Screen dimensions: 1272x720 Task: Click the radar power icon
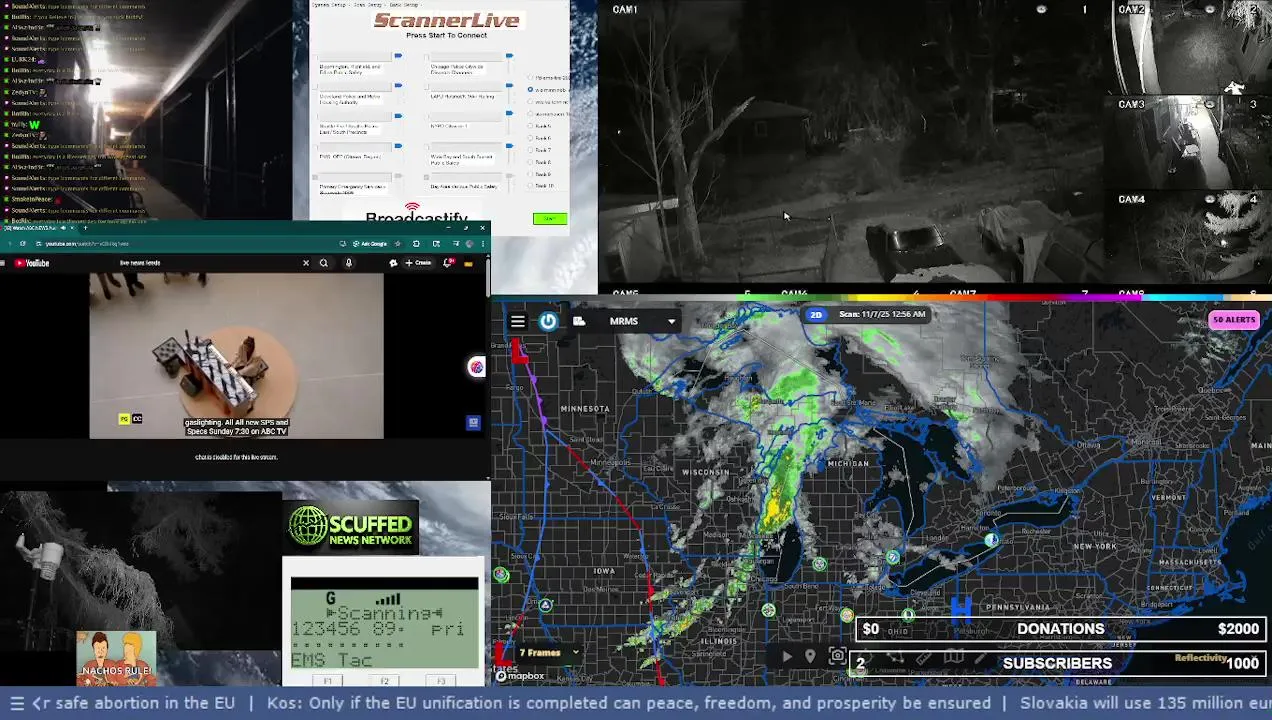pyautogui.click(x=548, y=321)
